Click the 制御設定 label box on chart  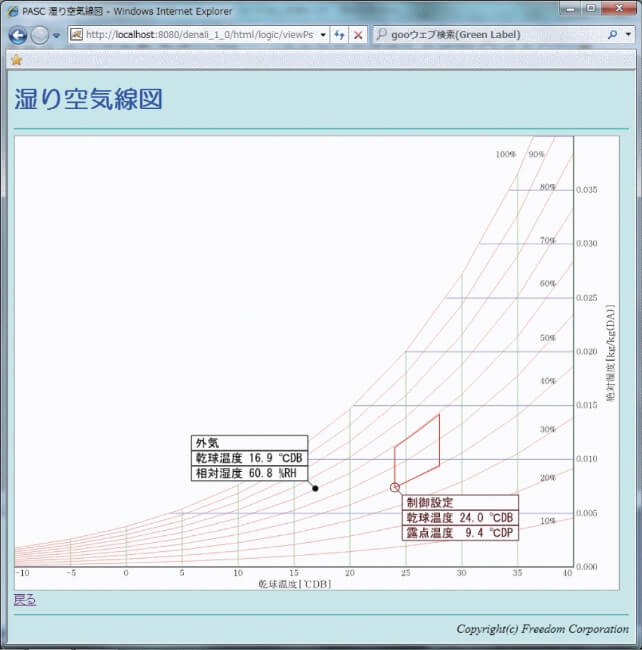[460, 518]
